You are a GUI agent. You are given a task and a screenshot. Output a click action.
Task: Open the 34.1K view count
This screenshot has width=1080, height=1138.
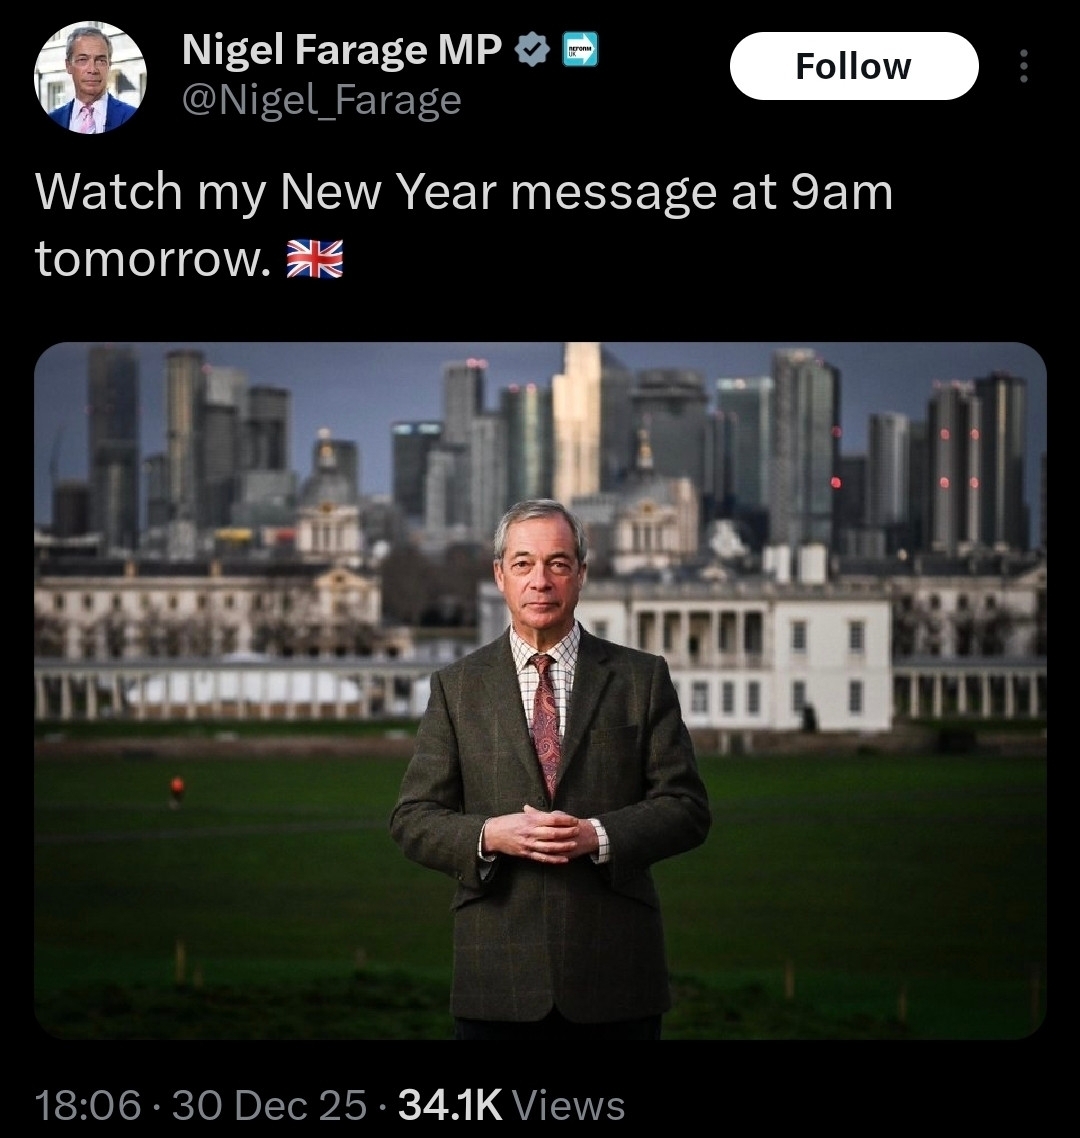pos(450,1105)
